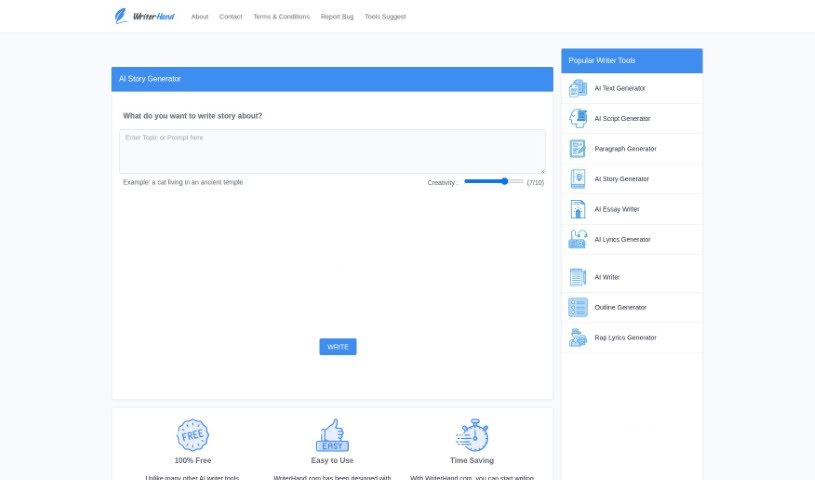815x480 pixels.
Task: Click the Rap Lyrics Generator icon
Action: (x=577, y=338)
